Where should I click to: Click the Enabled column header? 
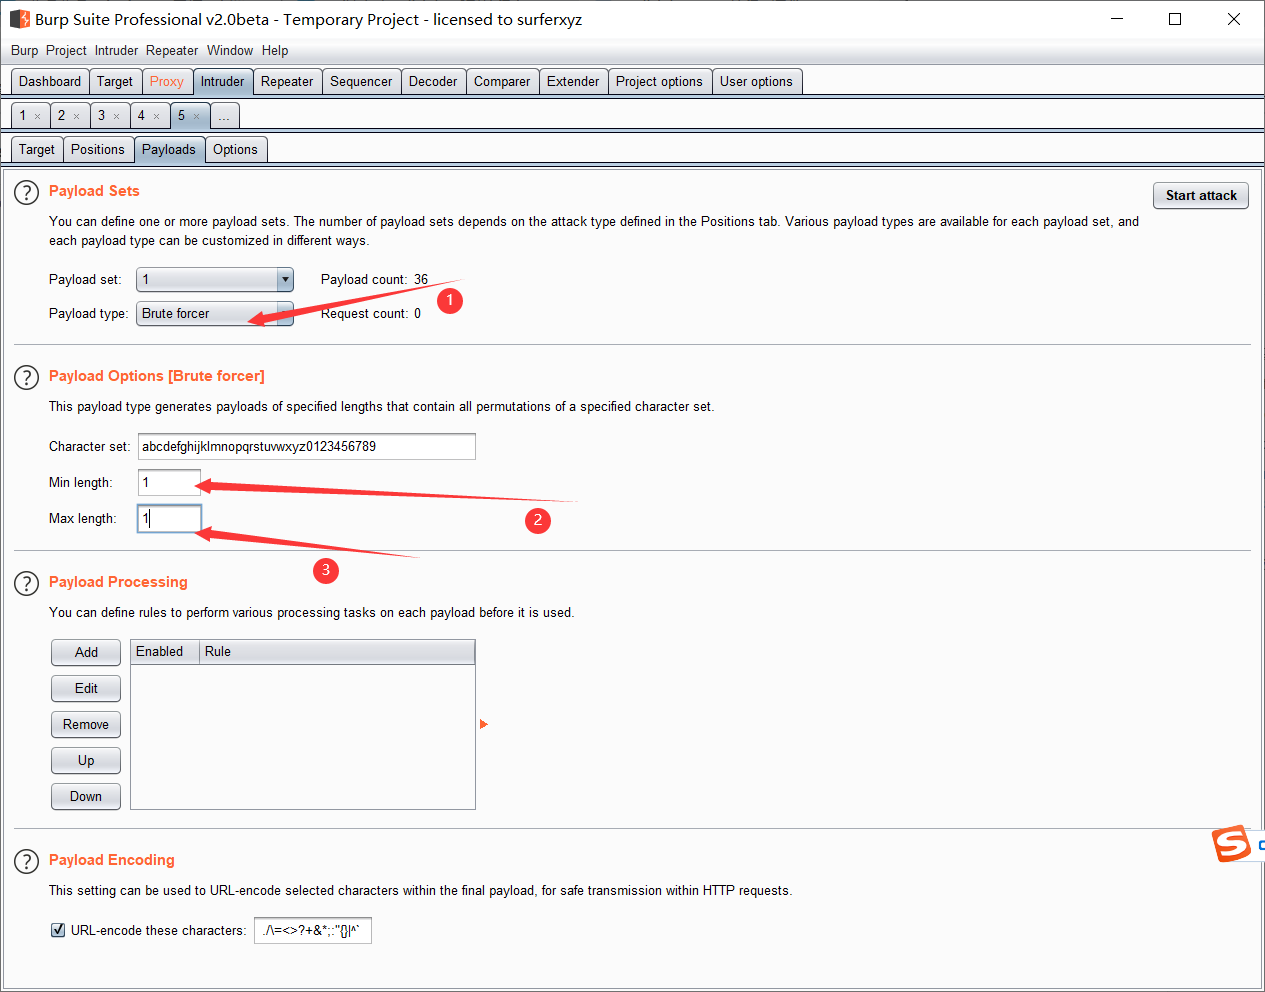tap(164, 652)
